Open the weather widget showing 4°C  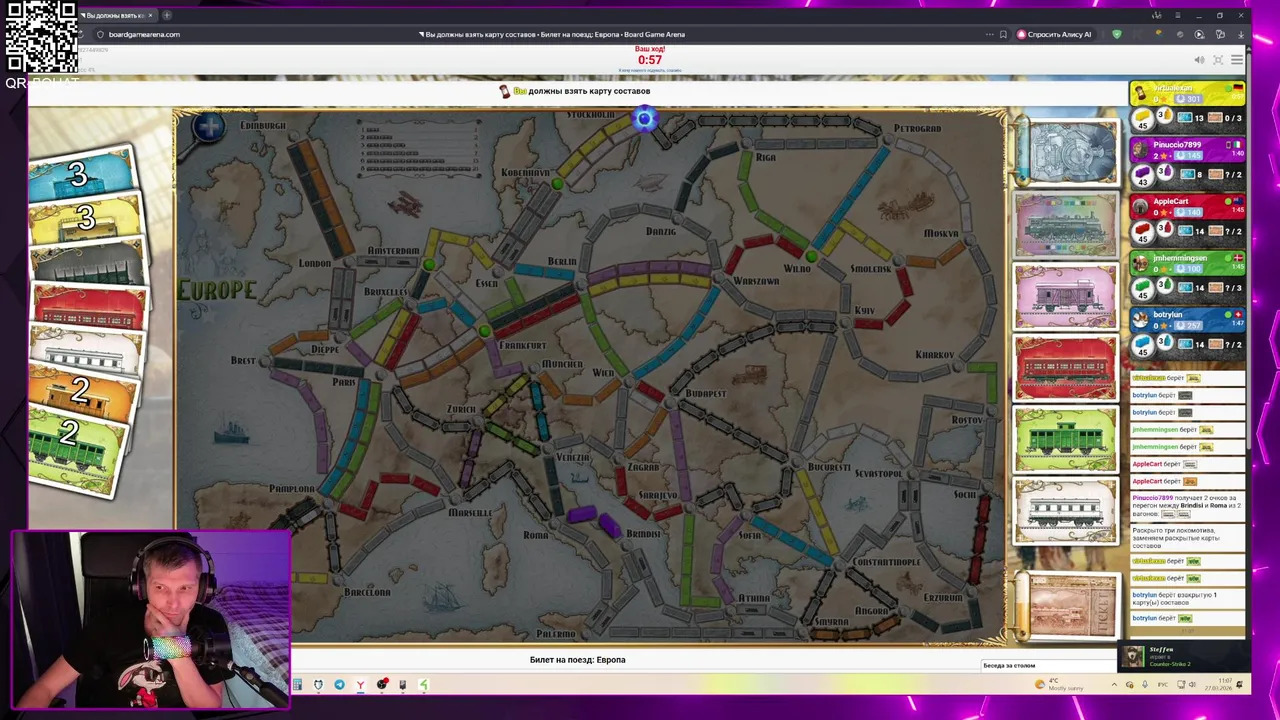1059,684
